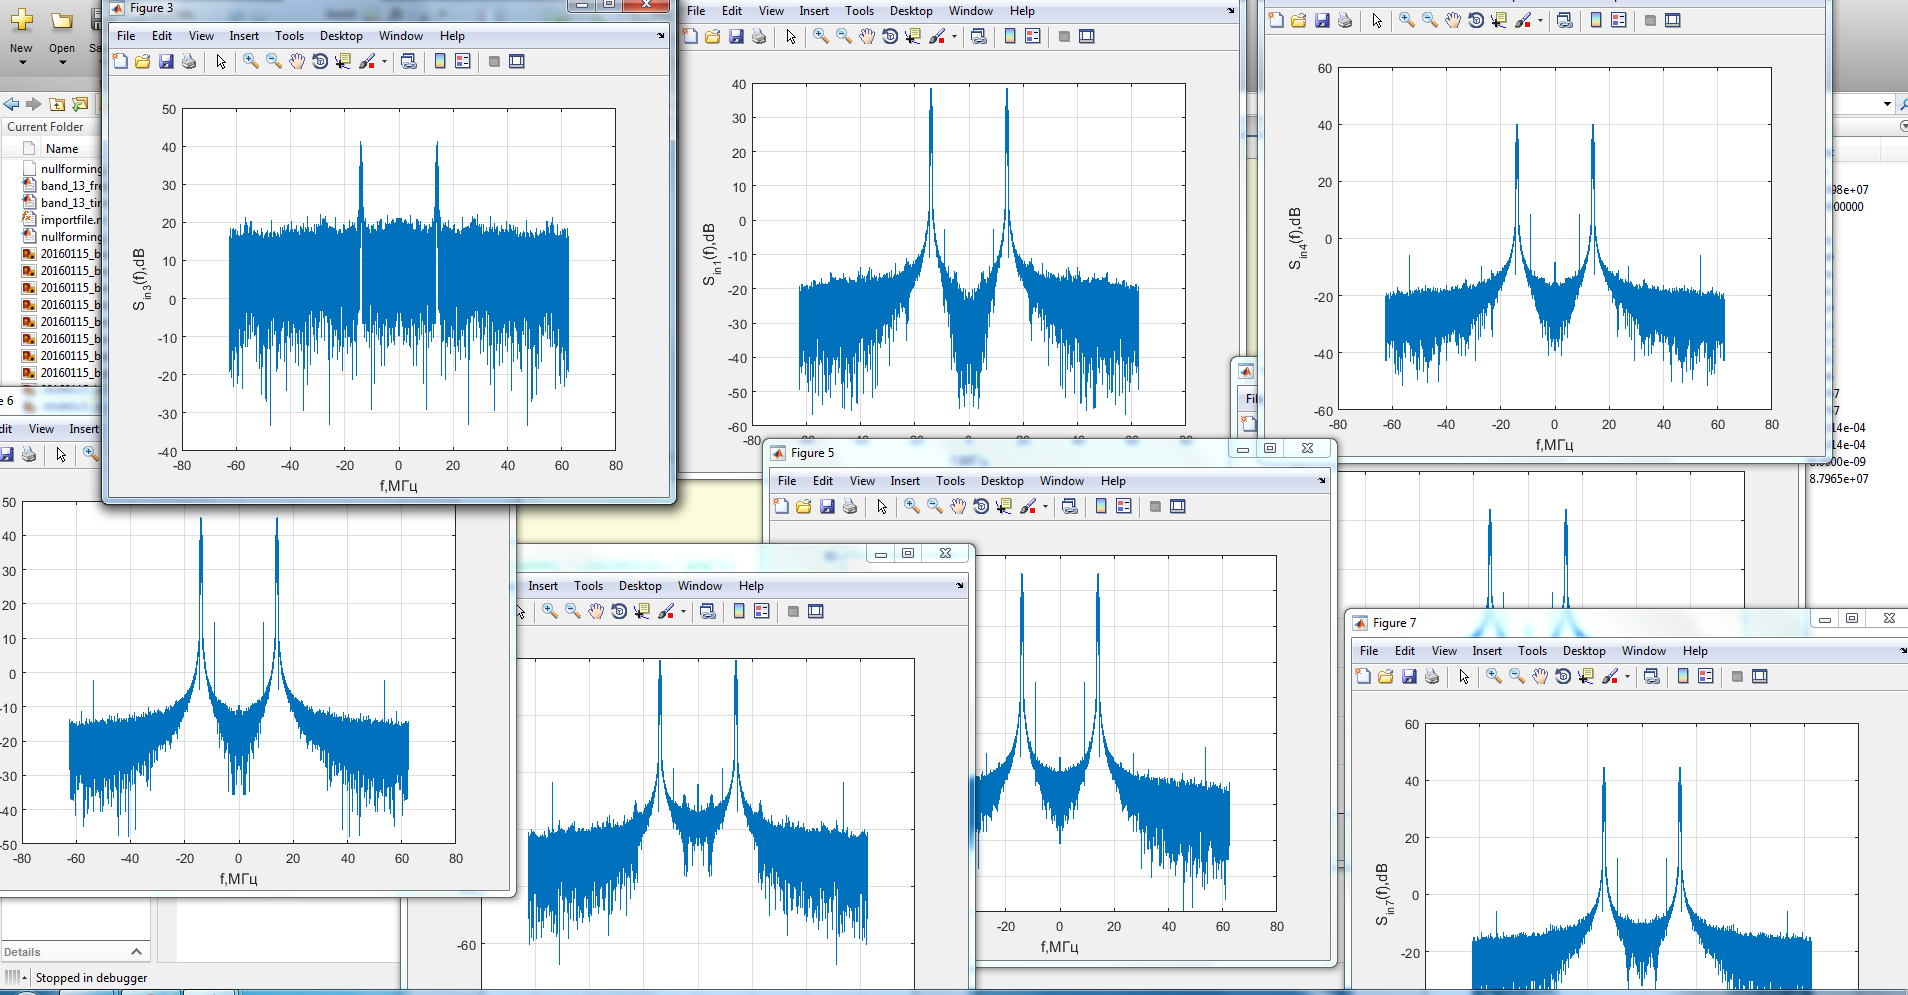This screenshot has width=1908, height=995.
Task: Toggle the colorbar in Figure 7
Action: pyautogui.click(x=1683, y=677)
